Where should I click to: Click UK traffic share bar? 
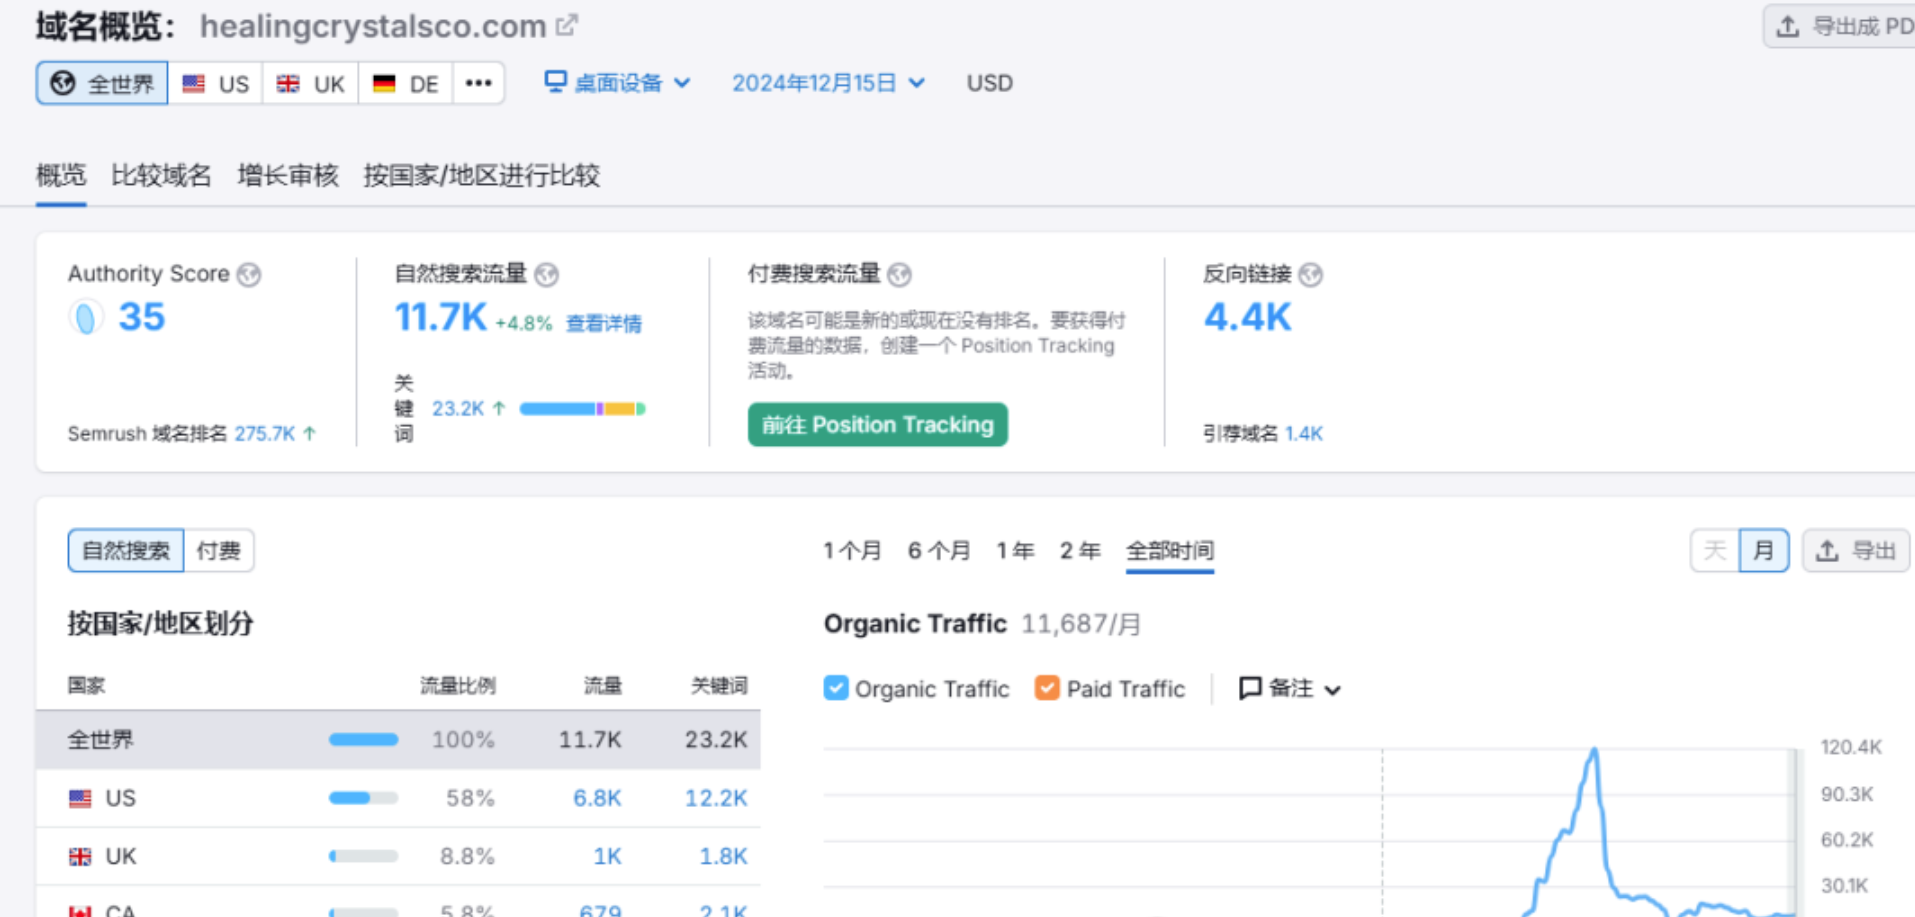(363, 856)
